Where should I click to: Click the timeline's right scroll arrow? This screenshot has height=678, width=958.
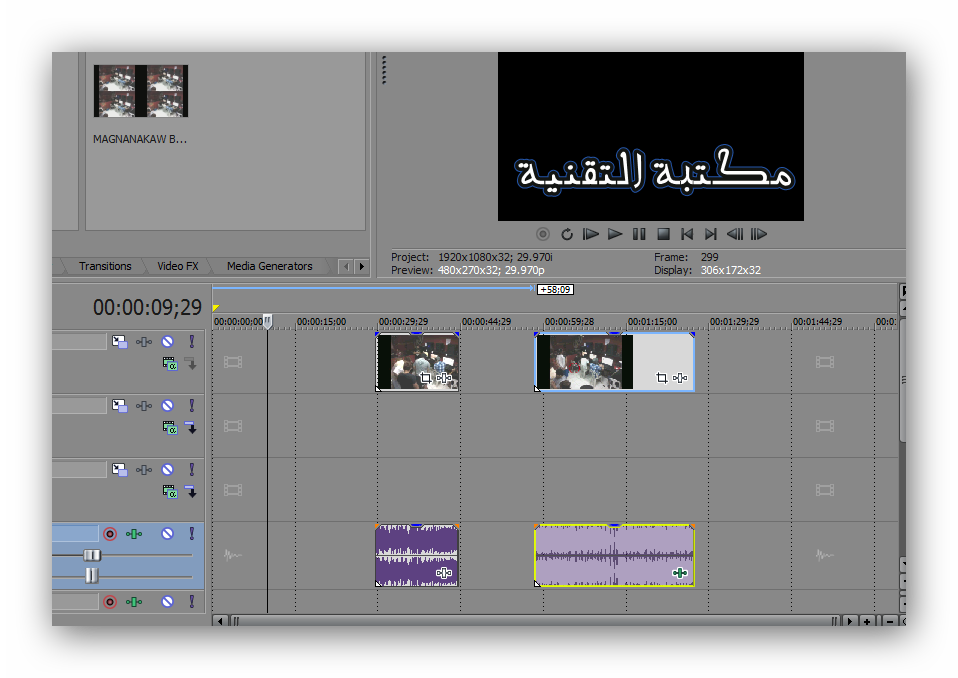pos(849,621)
